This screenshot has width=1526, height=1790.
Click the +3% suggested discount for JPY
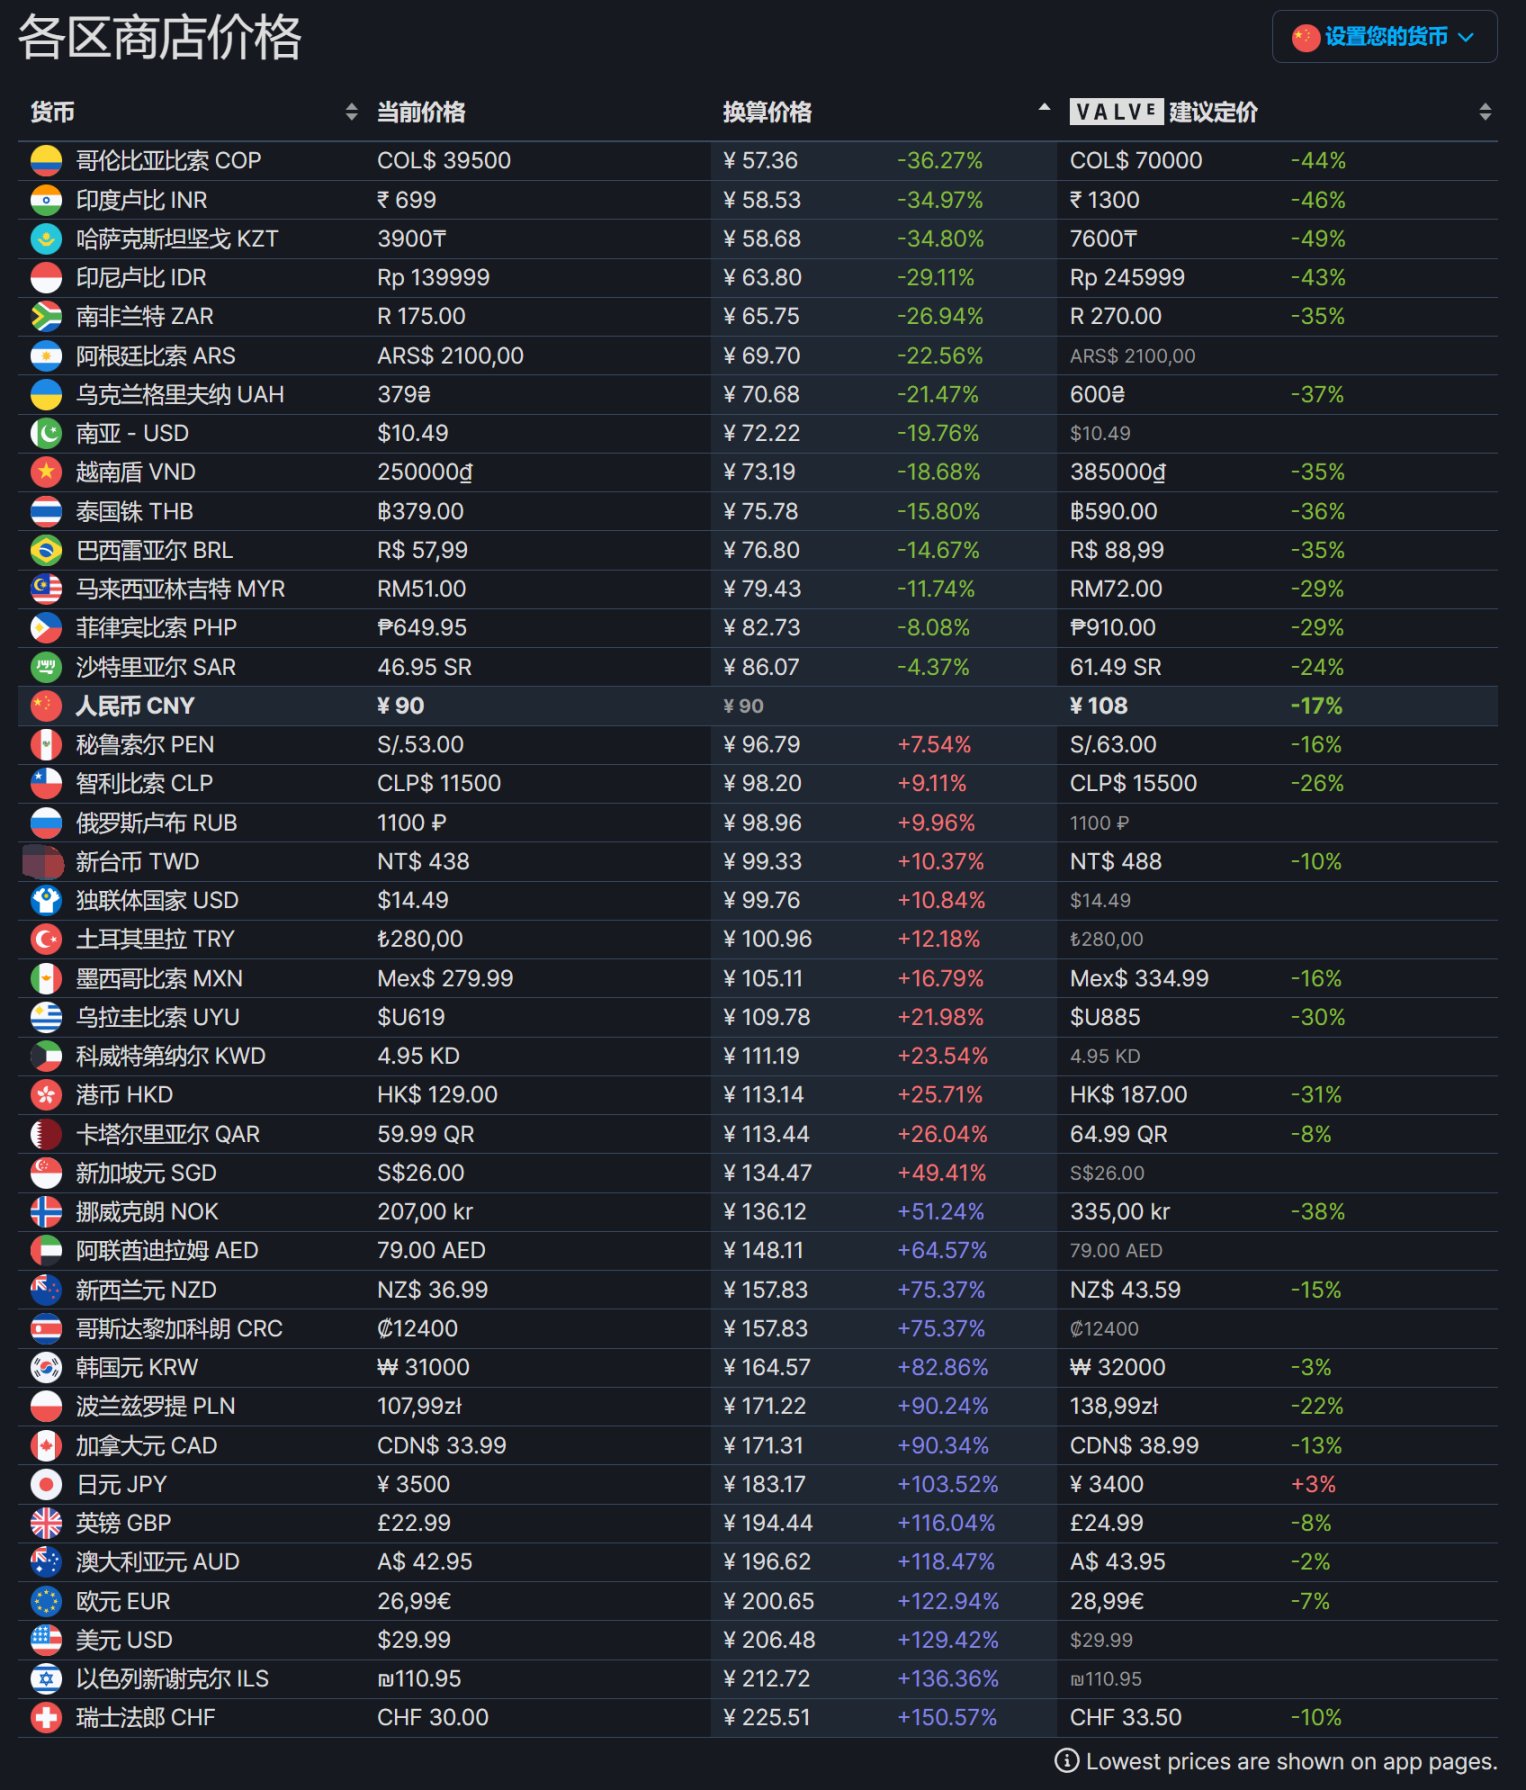point(1313,1485)
